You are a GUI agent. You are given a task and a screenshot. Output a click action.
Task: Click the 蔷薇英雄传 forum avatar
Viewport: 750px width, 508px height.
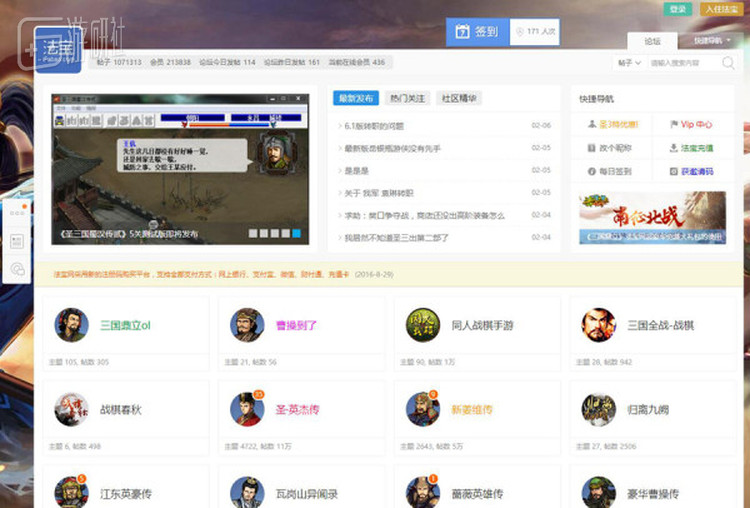(x=423, y=493)
